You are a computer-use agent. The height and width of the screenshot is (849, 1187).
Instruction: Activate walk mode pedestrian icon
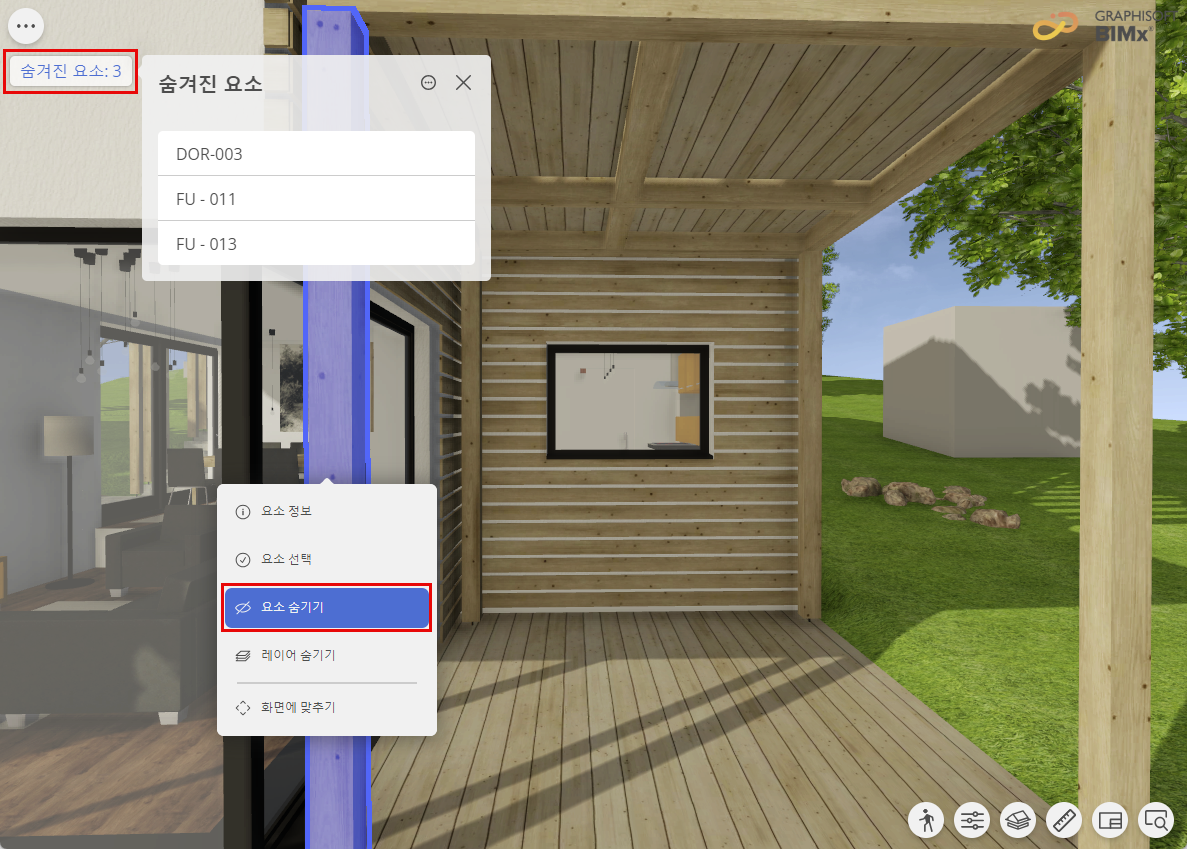click(x=926, y=820)
